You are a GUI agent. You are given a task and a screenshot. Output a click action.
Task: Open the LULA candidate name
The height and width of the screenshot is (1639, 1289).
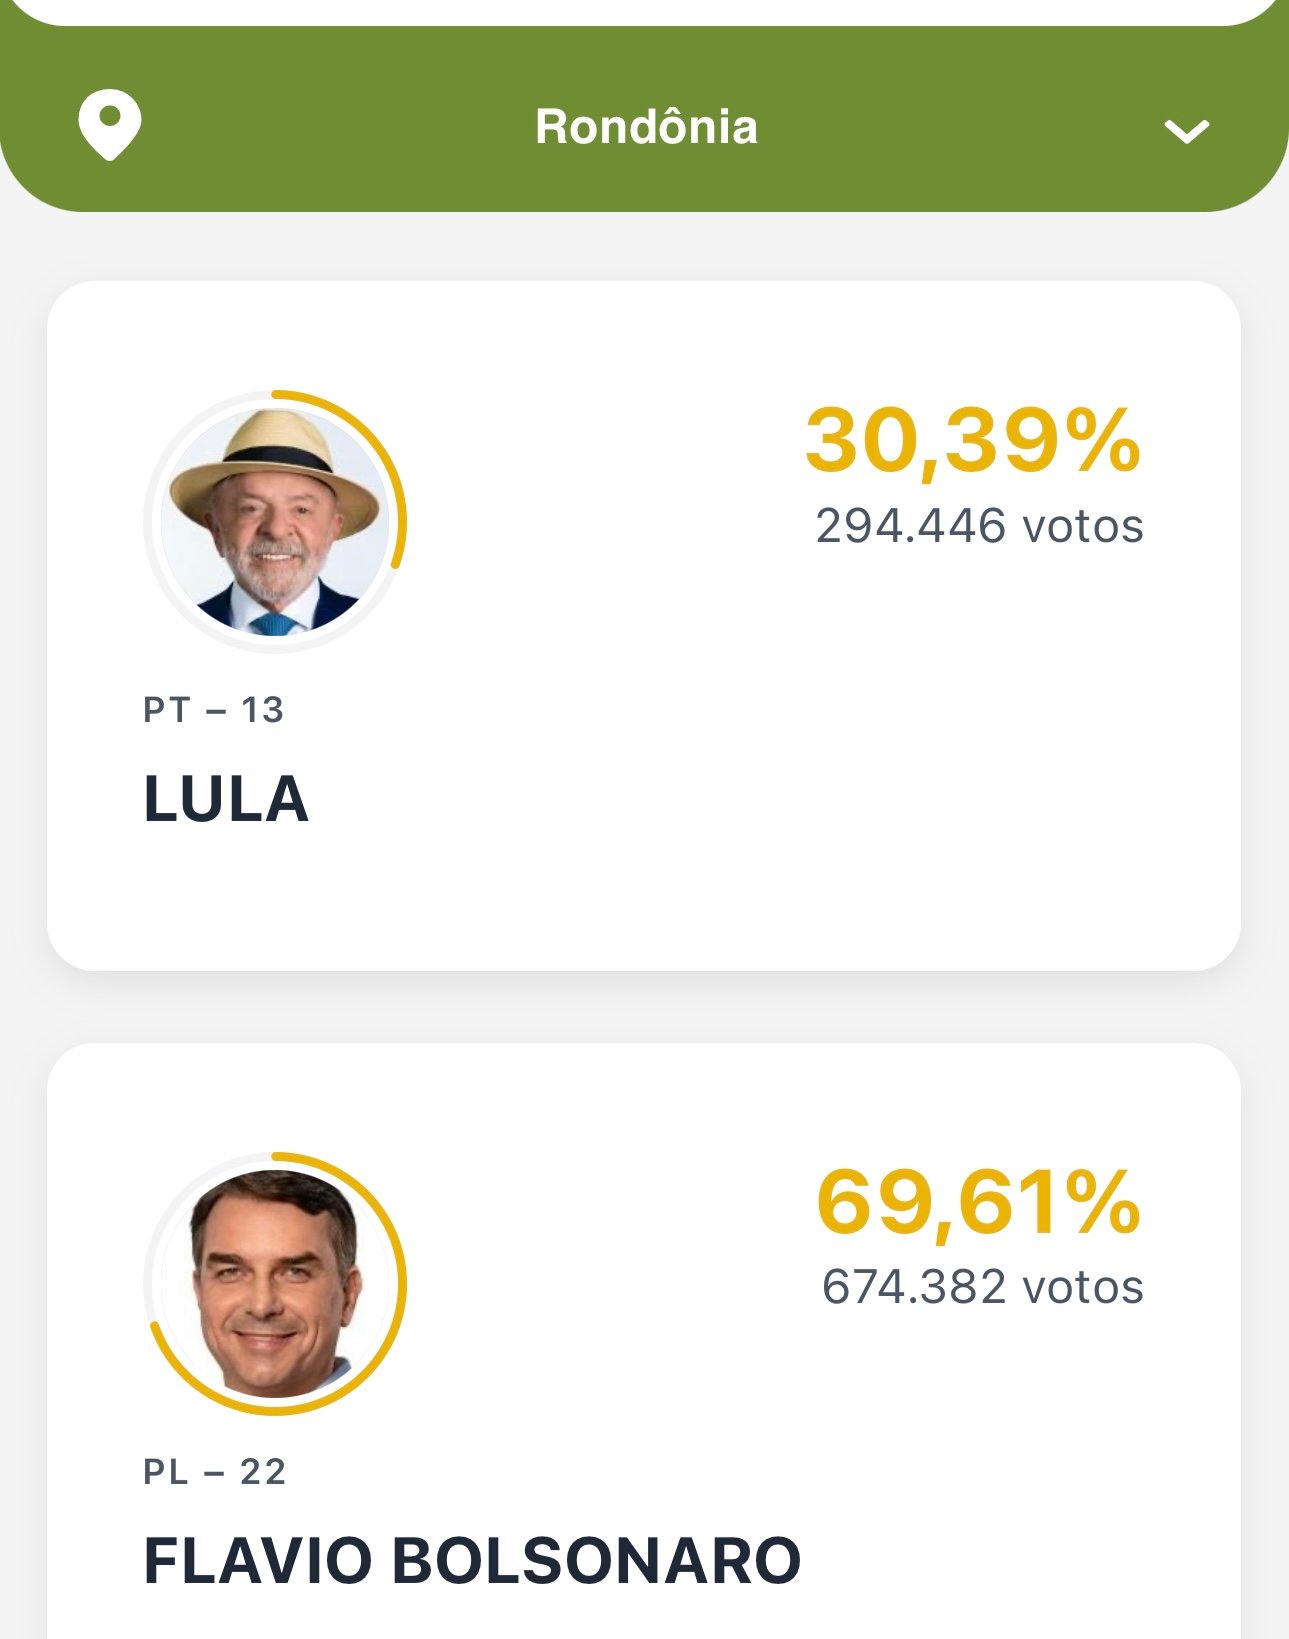point(226,799)
